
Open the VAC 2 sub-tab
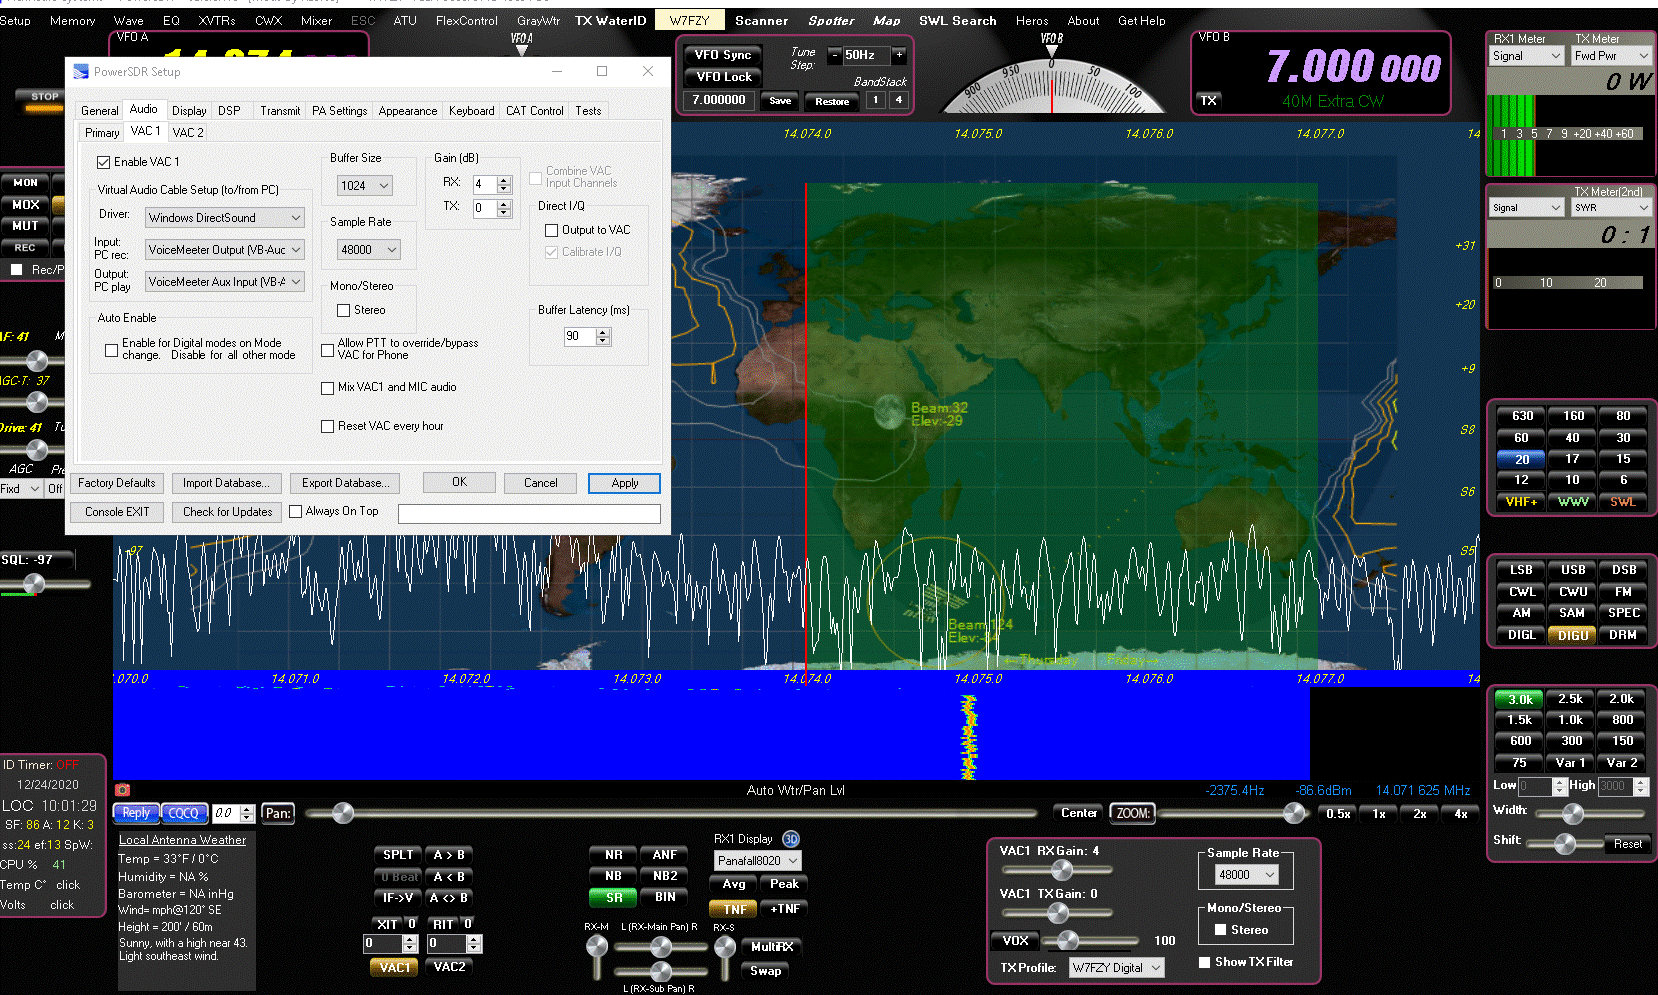(x=188, y=132)
